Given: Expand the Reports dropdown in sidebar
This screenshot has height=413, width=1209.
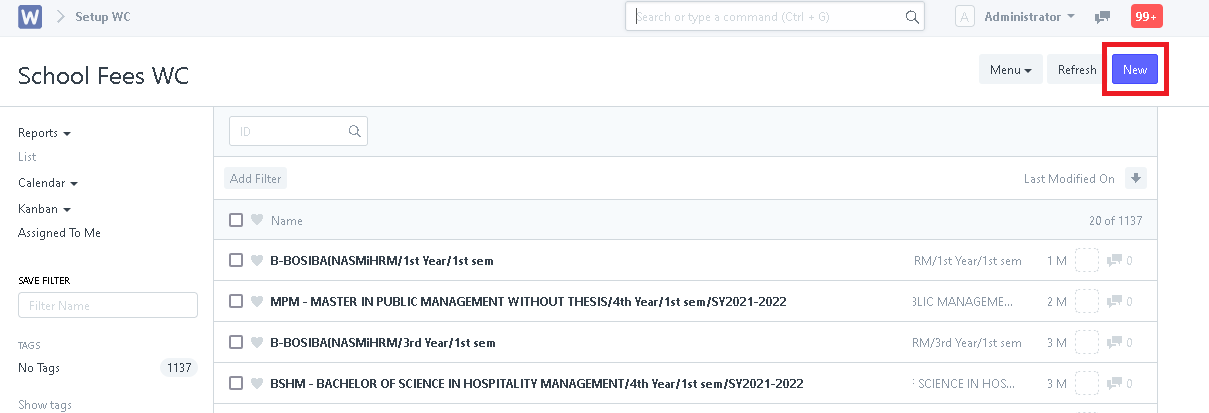Looking at the screenshot, I should tap(44, 133).
